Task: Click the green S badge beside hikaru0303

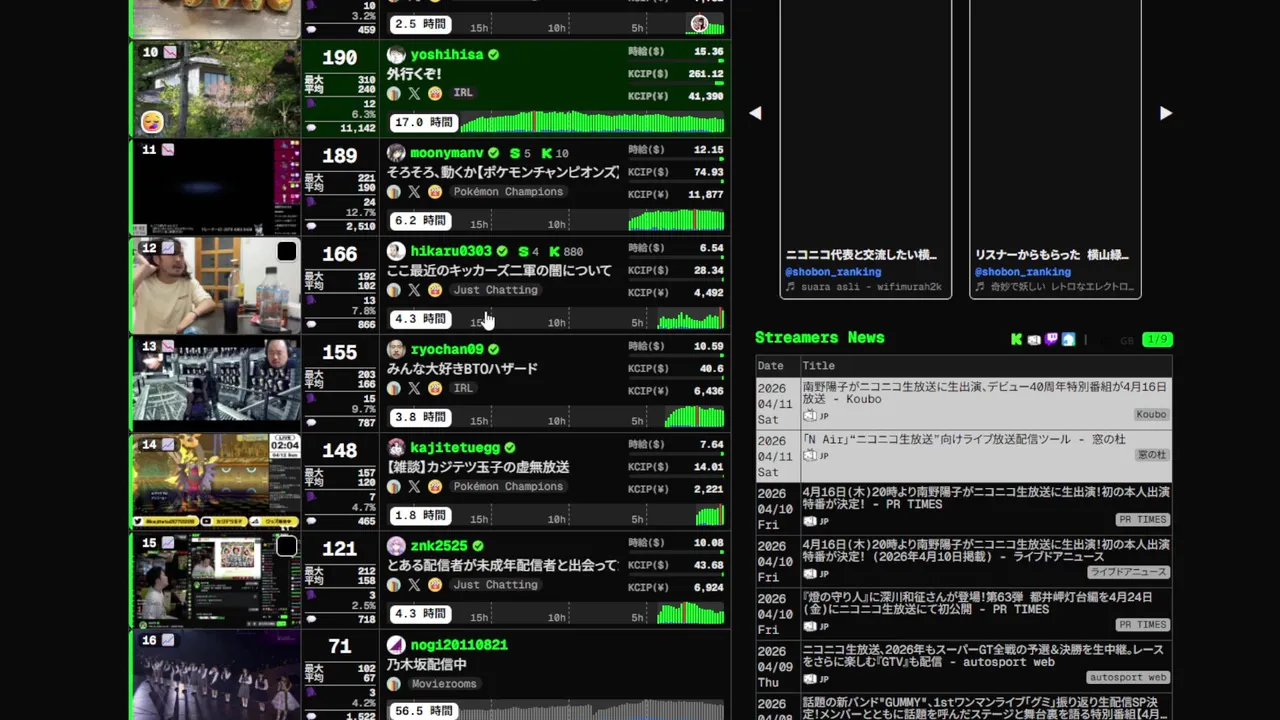Action: (523, 252)
